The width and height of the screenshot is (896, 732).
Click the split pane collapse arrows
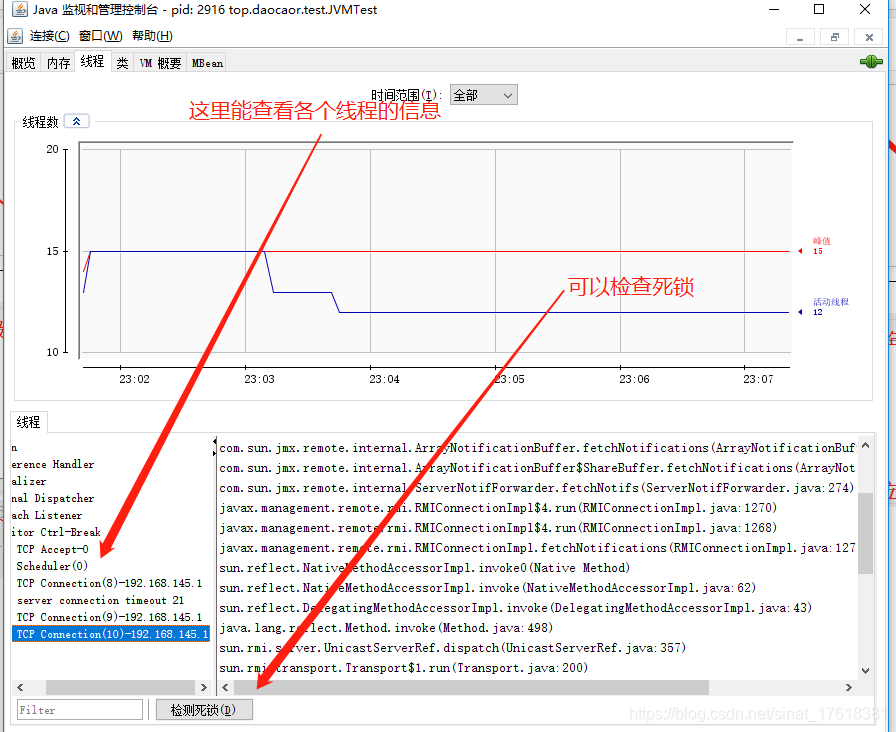click(214, 447)
